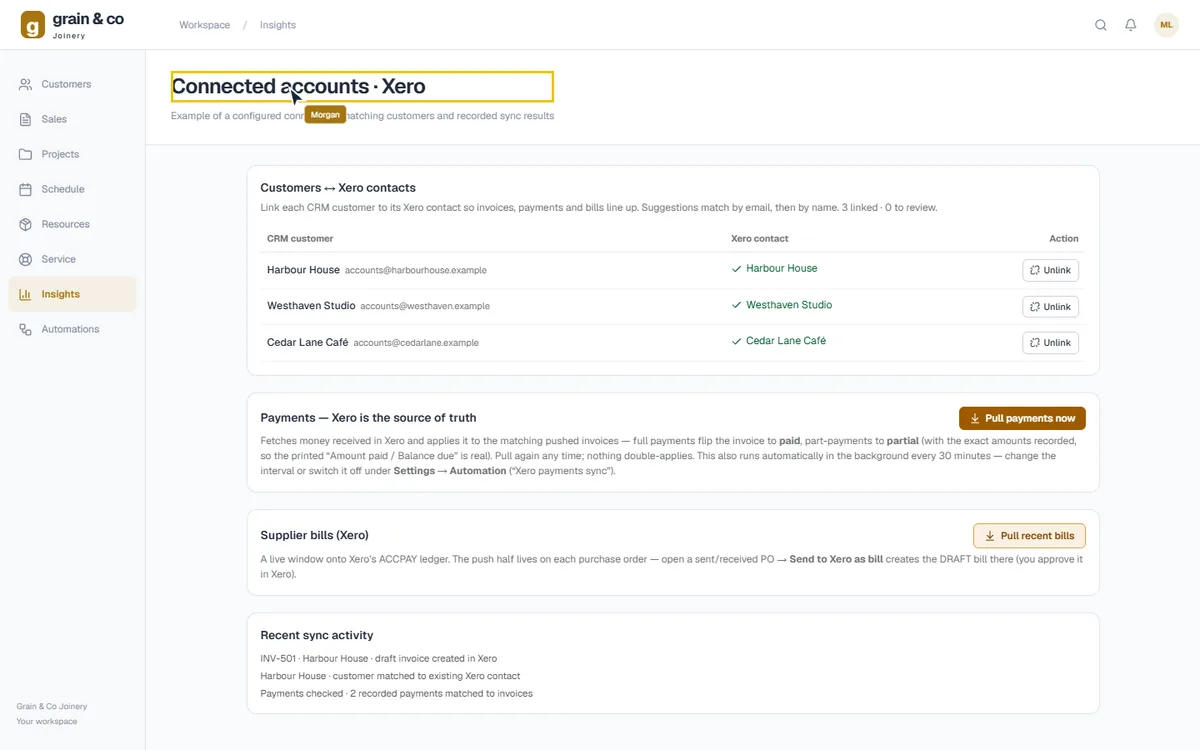Screen dimensions: 1200x750
Task: Select accounts@westhaven.example email
Action: [x=425, y=307]
